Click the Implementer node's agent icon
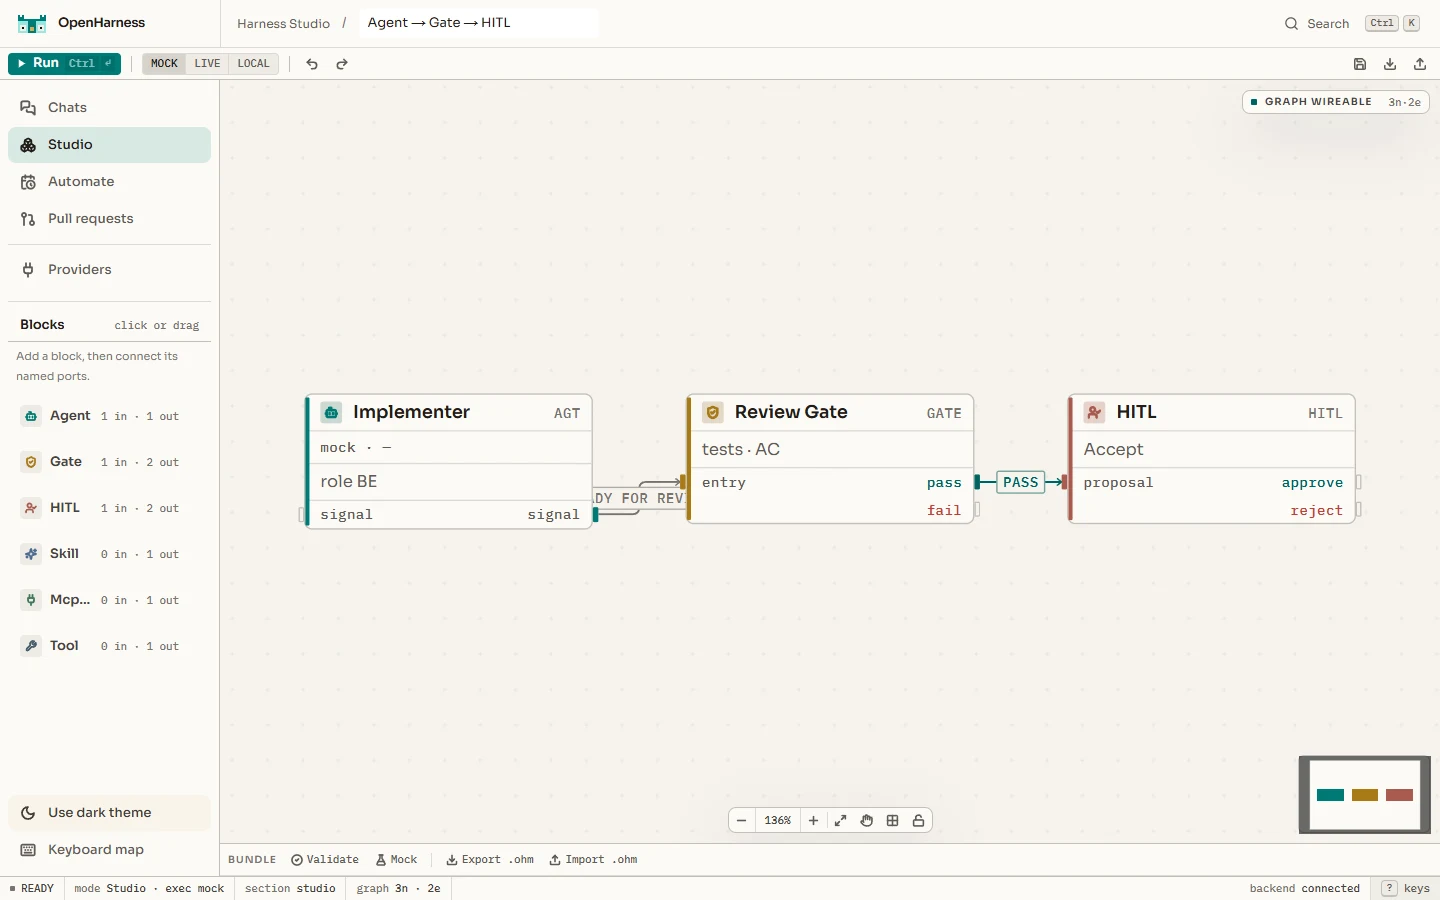This screenshot has width=1440, height=900. point(331,412)
